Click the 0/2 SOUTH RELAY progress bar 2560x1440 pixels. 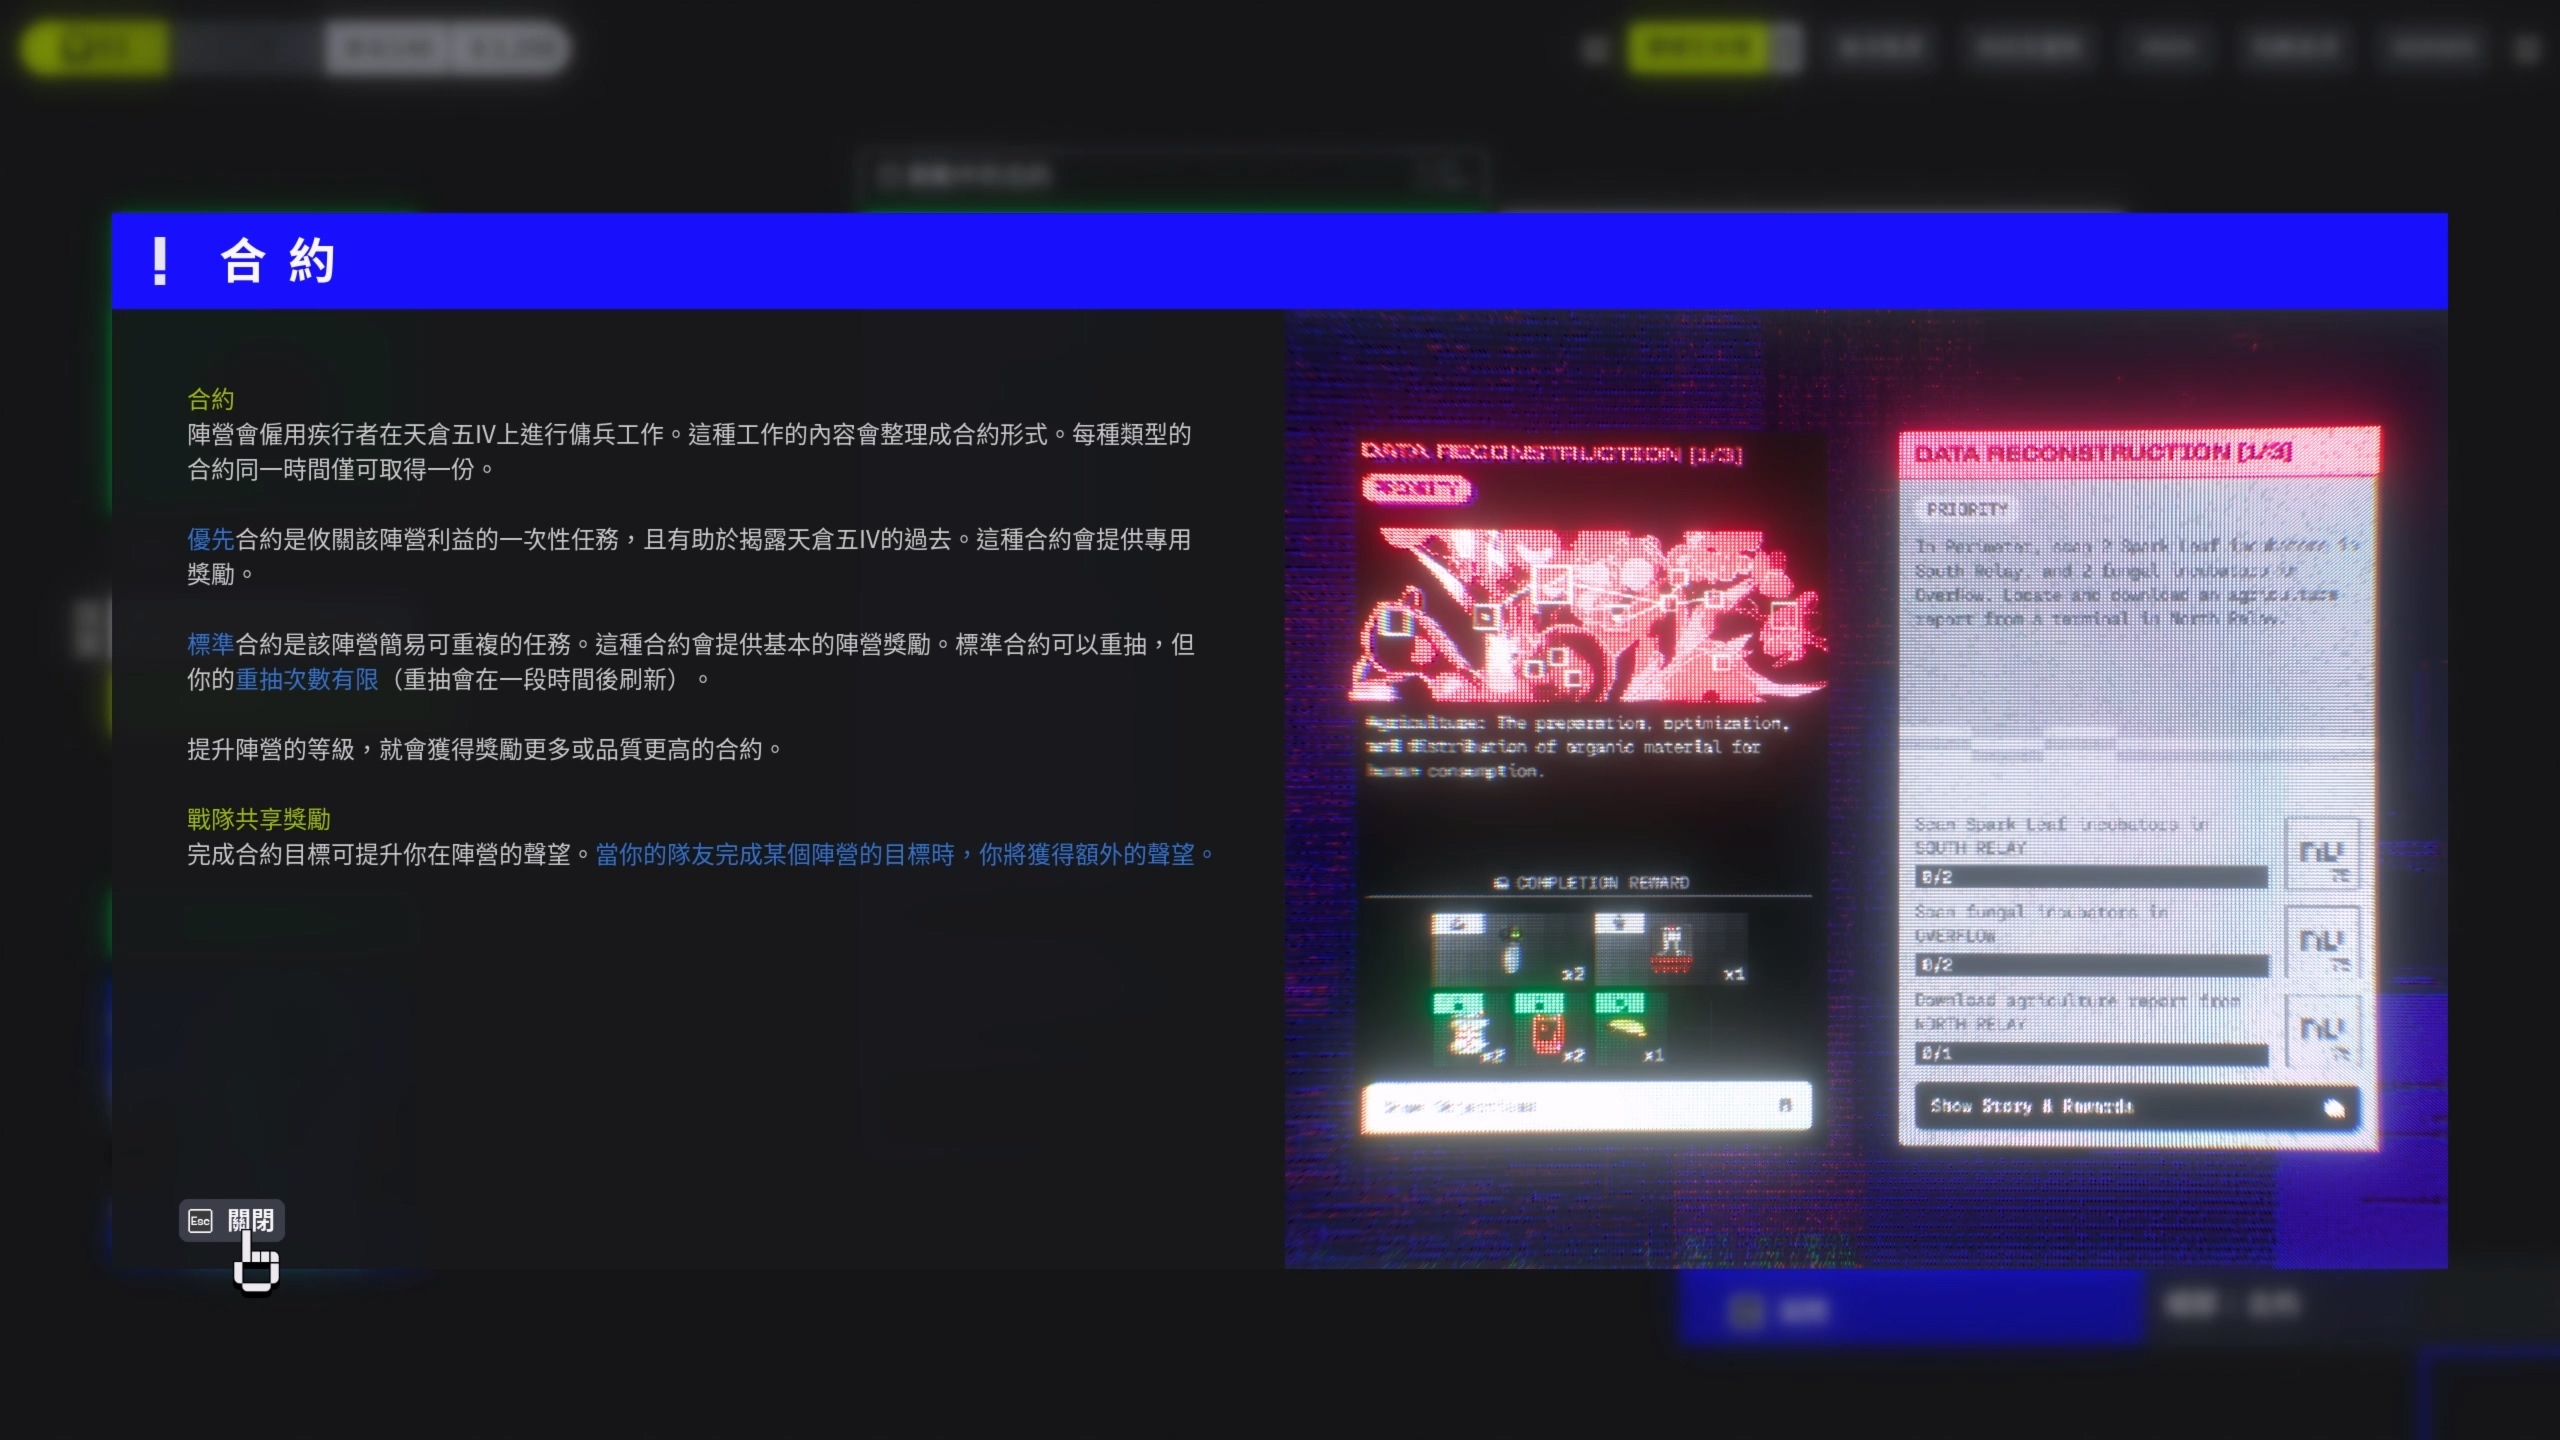coord(2090,877)
